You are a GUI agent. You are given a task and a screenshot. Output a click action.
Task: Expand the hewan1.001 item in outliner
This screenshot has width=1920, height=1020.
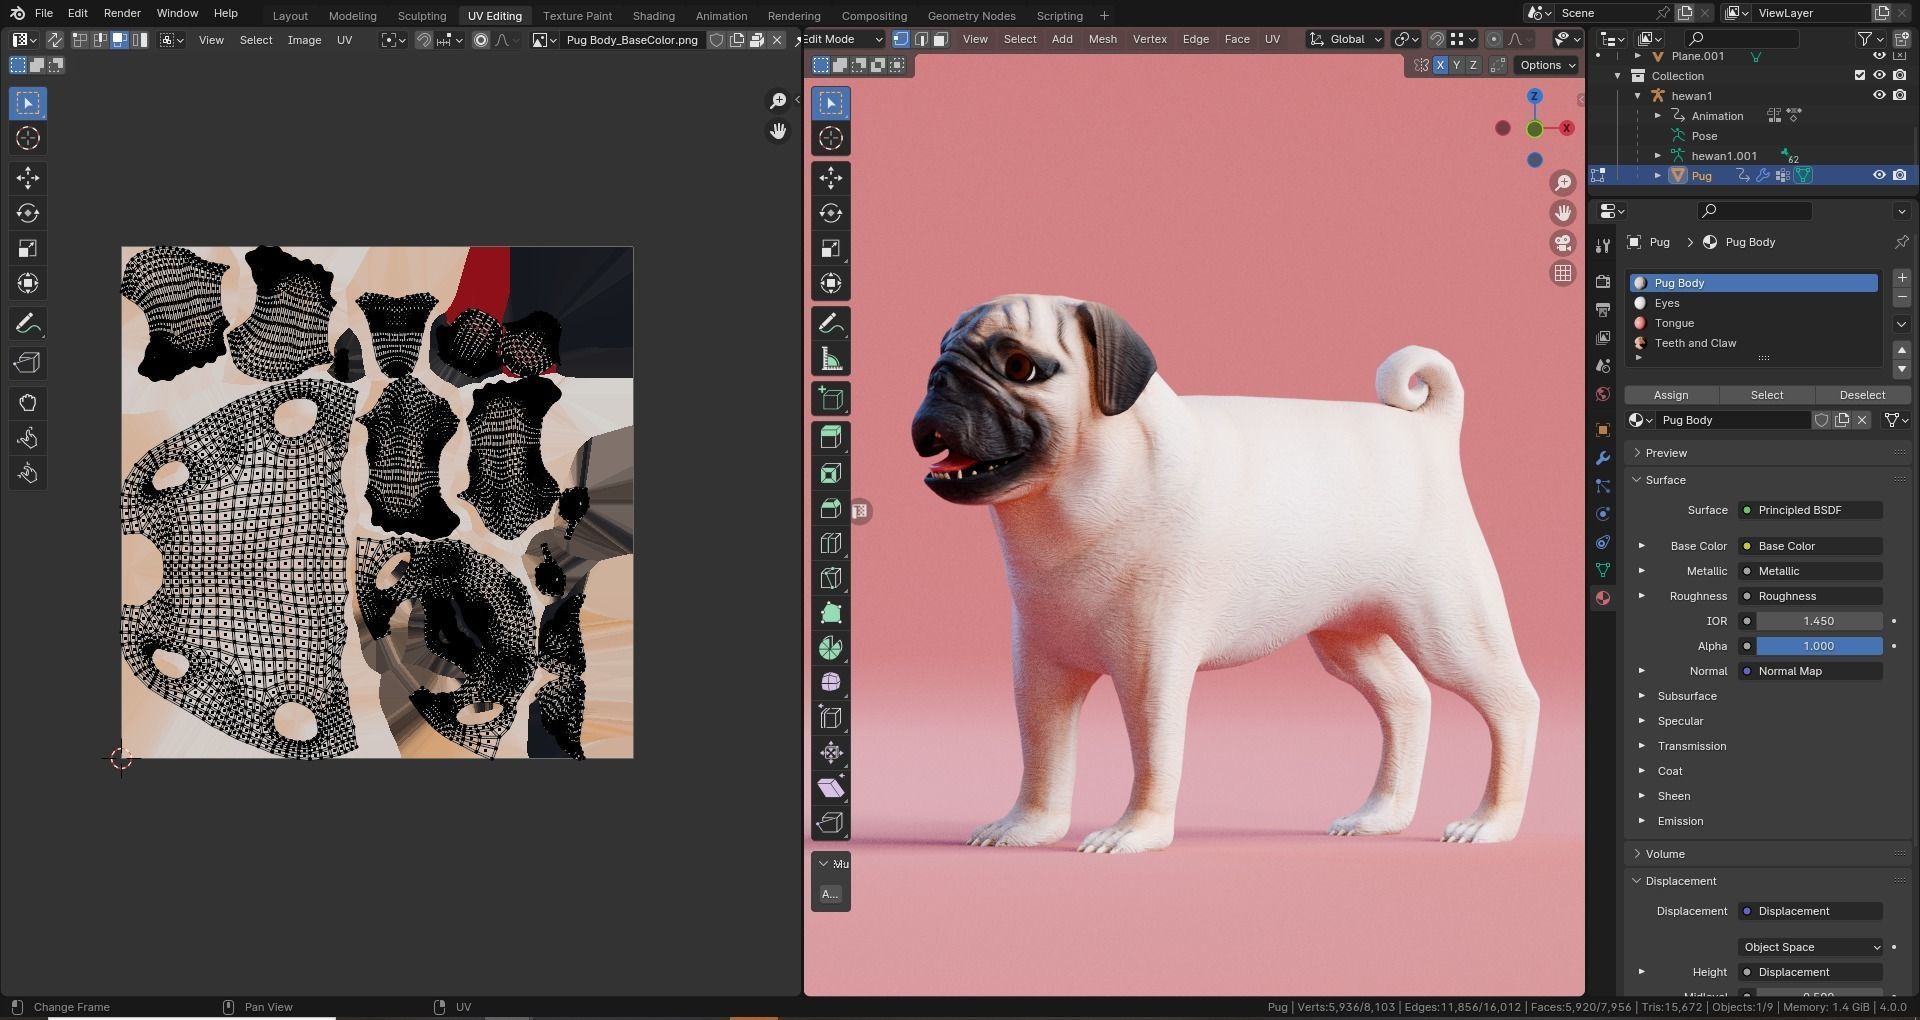pos(1658,155)
